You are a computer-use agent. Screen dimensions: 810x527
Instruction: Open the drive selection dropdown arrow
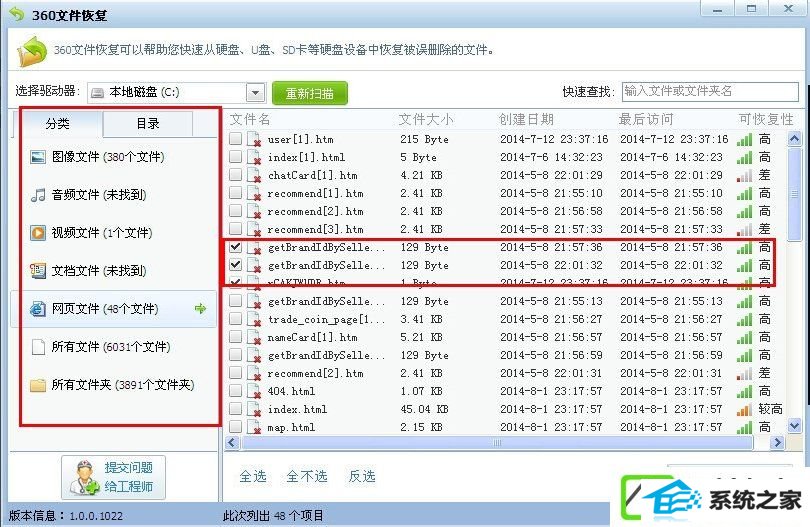click(255, 93)
